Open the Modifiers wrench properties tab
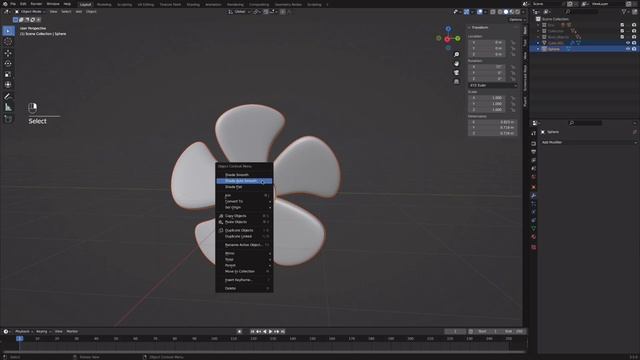Screen dimensions: 640x360 click(x=533, y=196)
